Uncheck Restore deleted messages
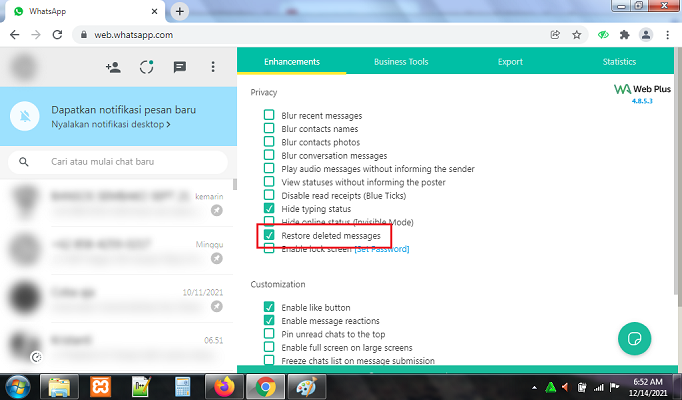Viewport: 682px width, 400px height. (269, 235)
